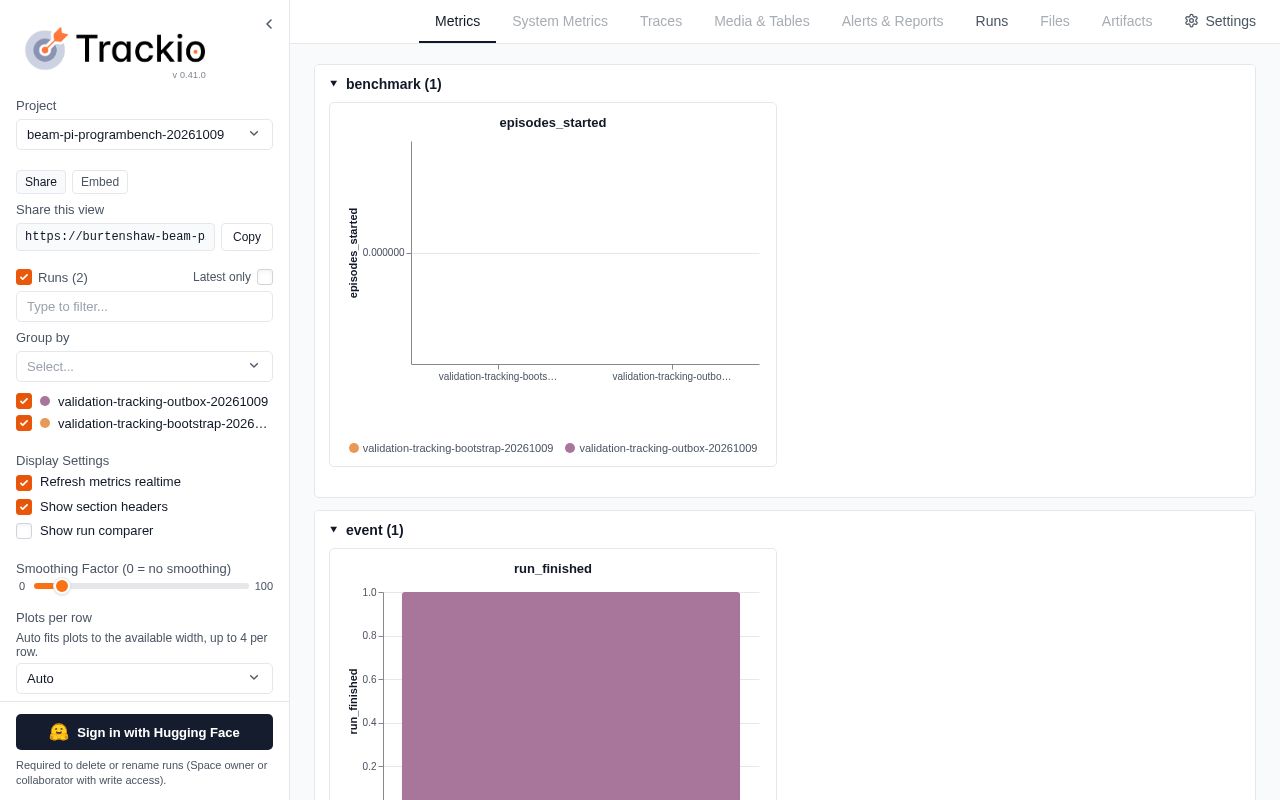This screenshot has width=1280, height=800.
Task: Switch to the Runs tab
Action: click(x=992, y=21)
